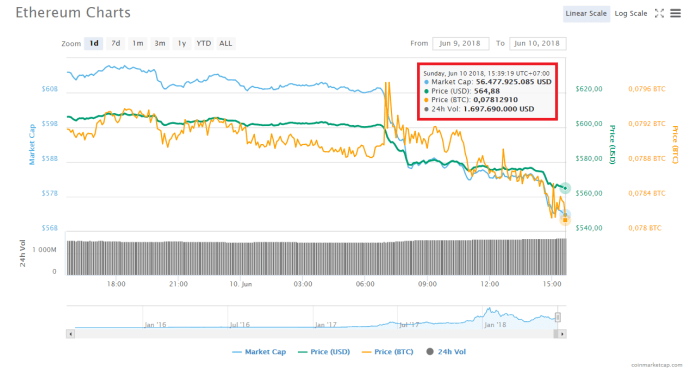Click the 21:00 time axis label
The height and width of the screenshot is (370, 696).
(x=178, y=284)
